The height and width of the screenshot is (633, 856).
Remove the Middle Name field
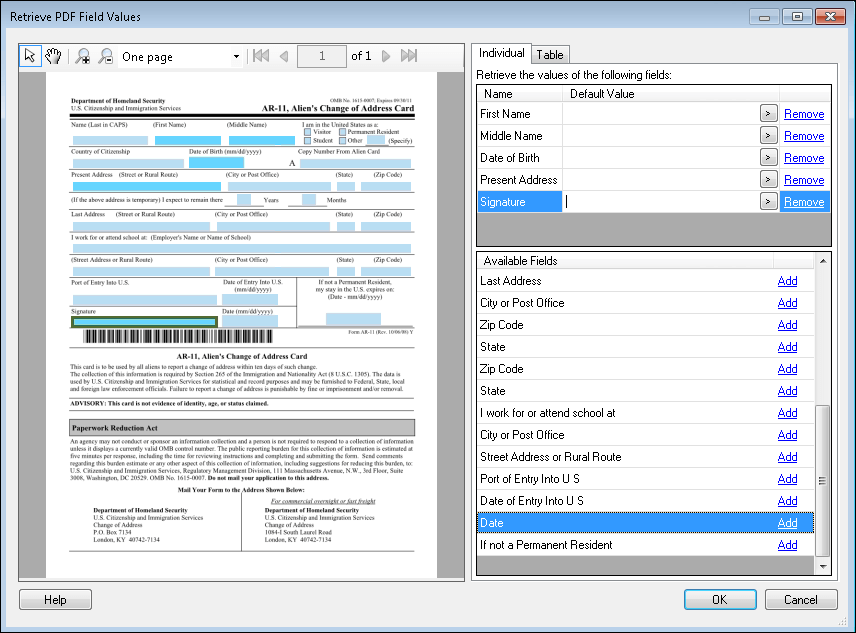tap(804, 136)
